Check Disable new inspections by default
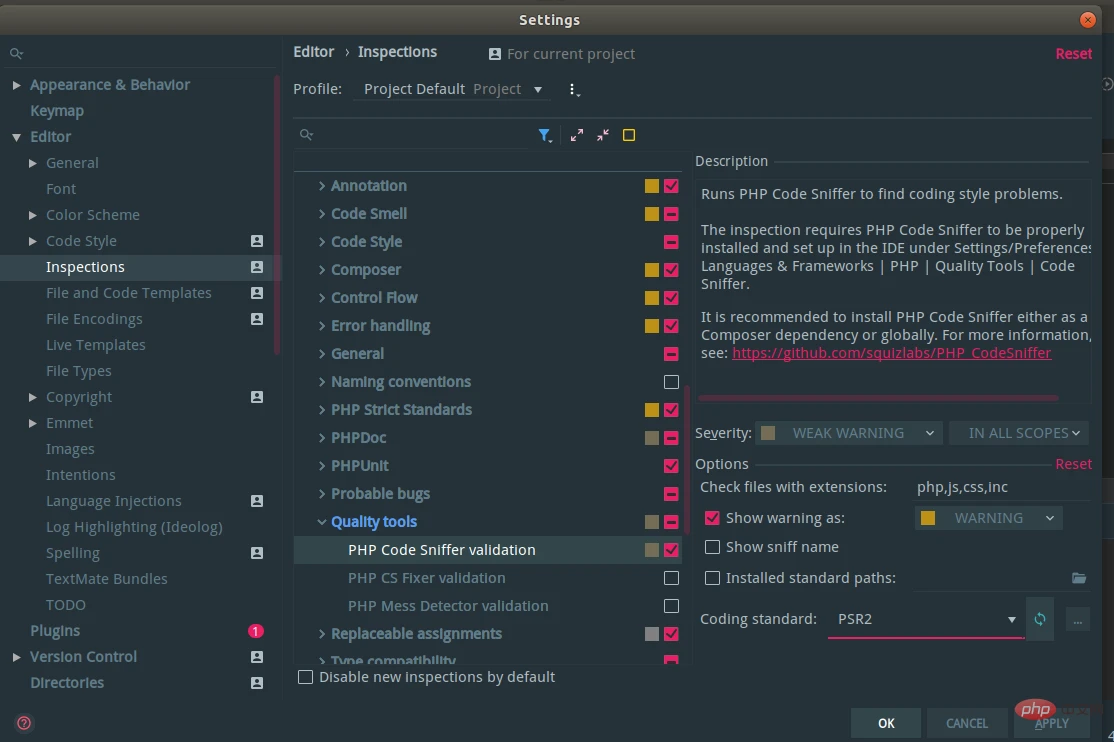The width and height of the screenshot is (1114, 742). click(306, 677)
